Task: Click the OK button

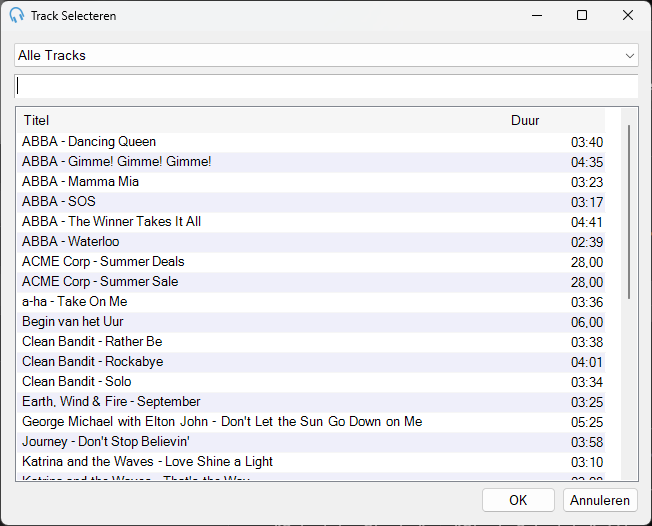Action: pos(518,500)
